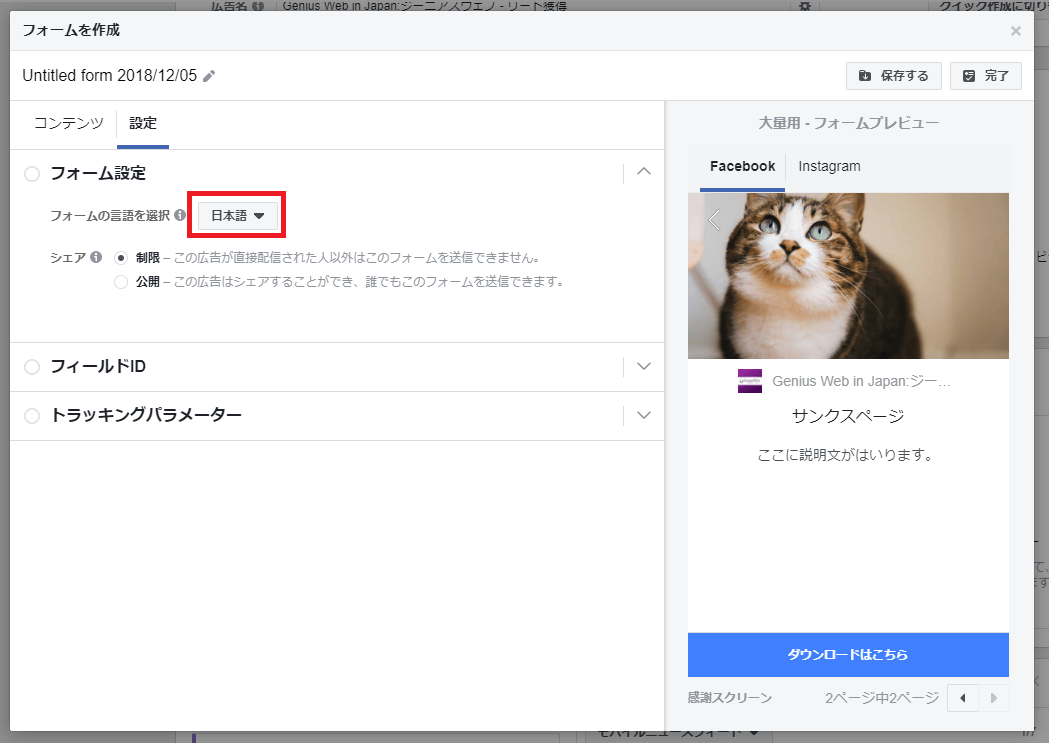Click the Genius Web in Japan page name

[862, 381]
